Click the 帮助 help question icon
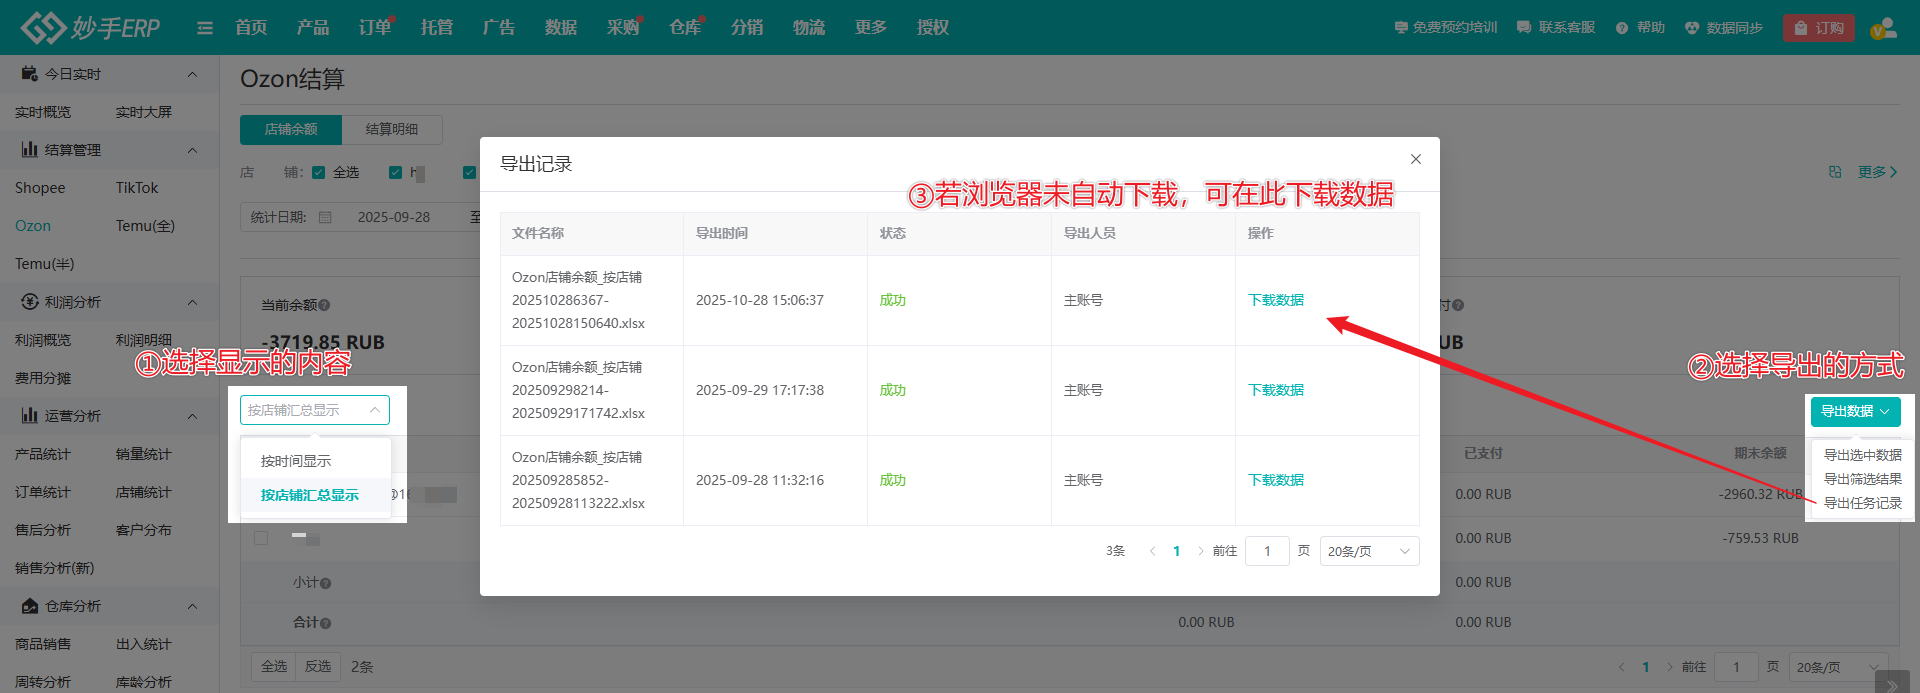The height and width of the screenshot is (693, 1920). click(1621, 28)
